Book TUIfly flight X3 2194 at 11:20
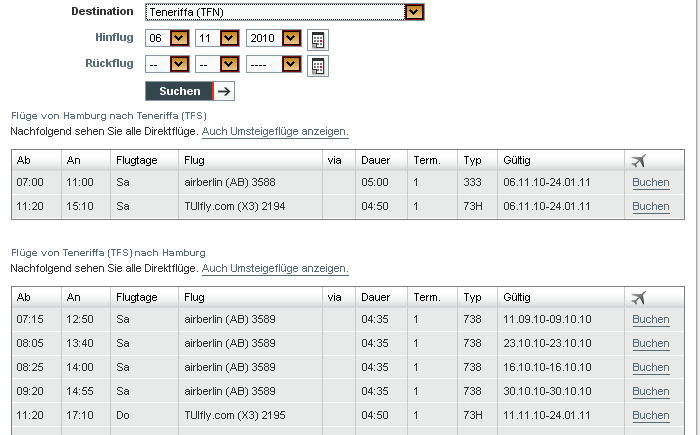The image size is (700, 435). tap(650, 207)
